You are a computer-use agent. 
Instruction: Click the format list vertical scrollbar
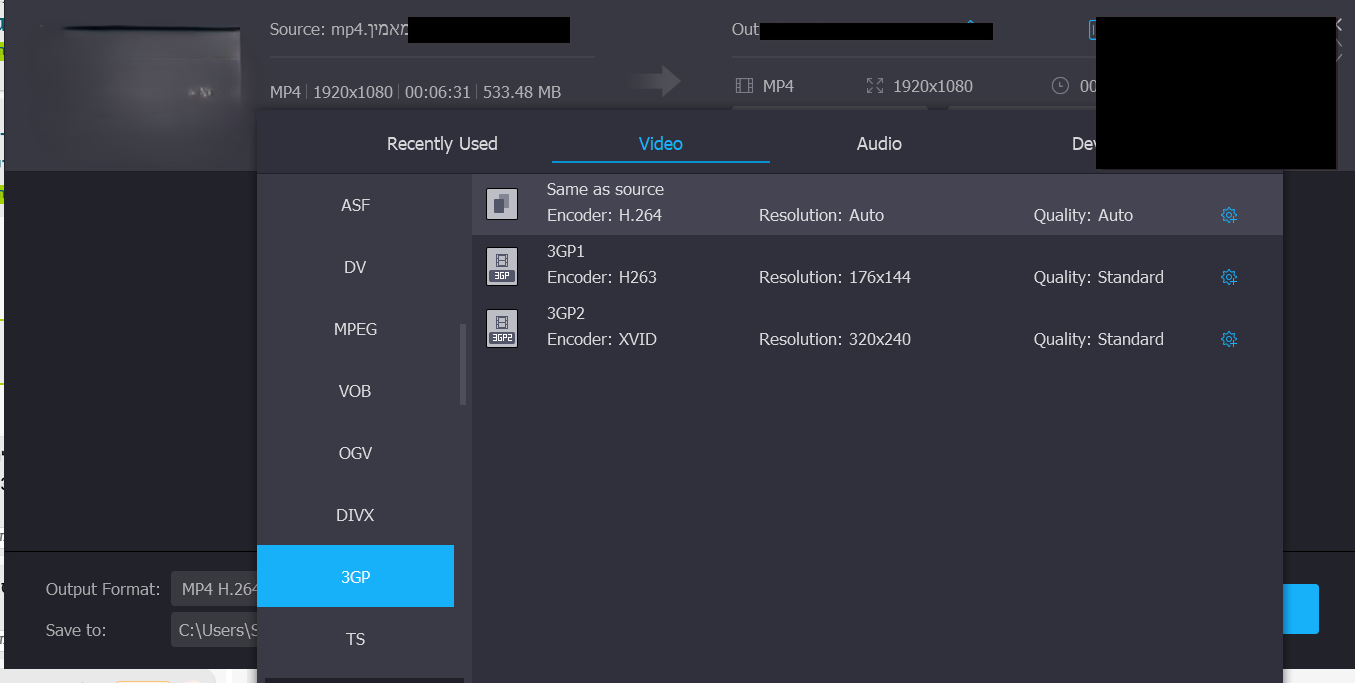463,364
